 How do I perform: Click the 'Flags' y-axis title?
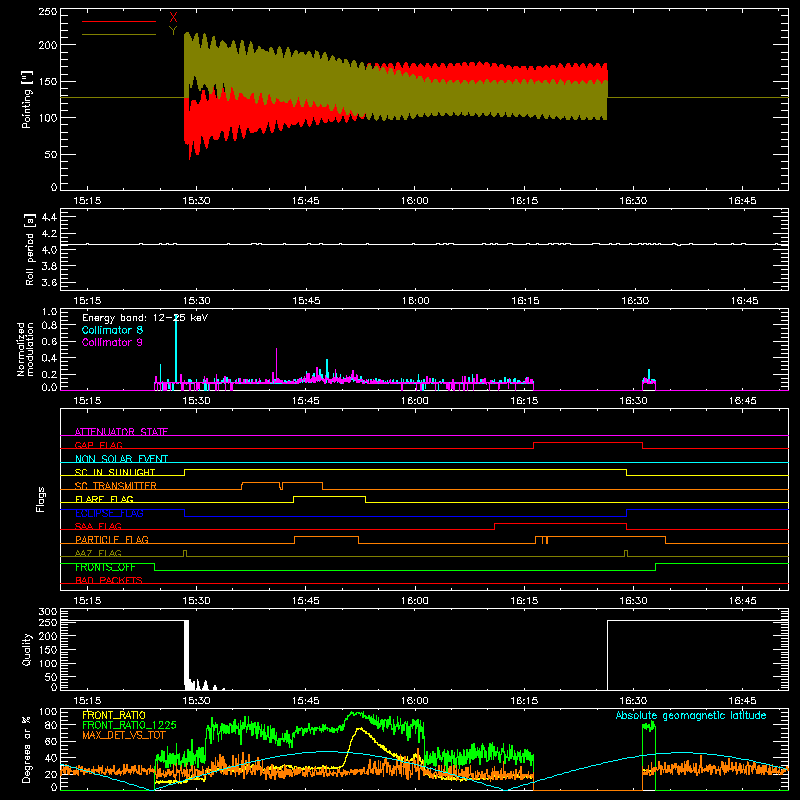pyautogui.click(x=41, y=499)
